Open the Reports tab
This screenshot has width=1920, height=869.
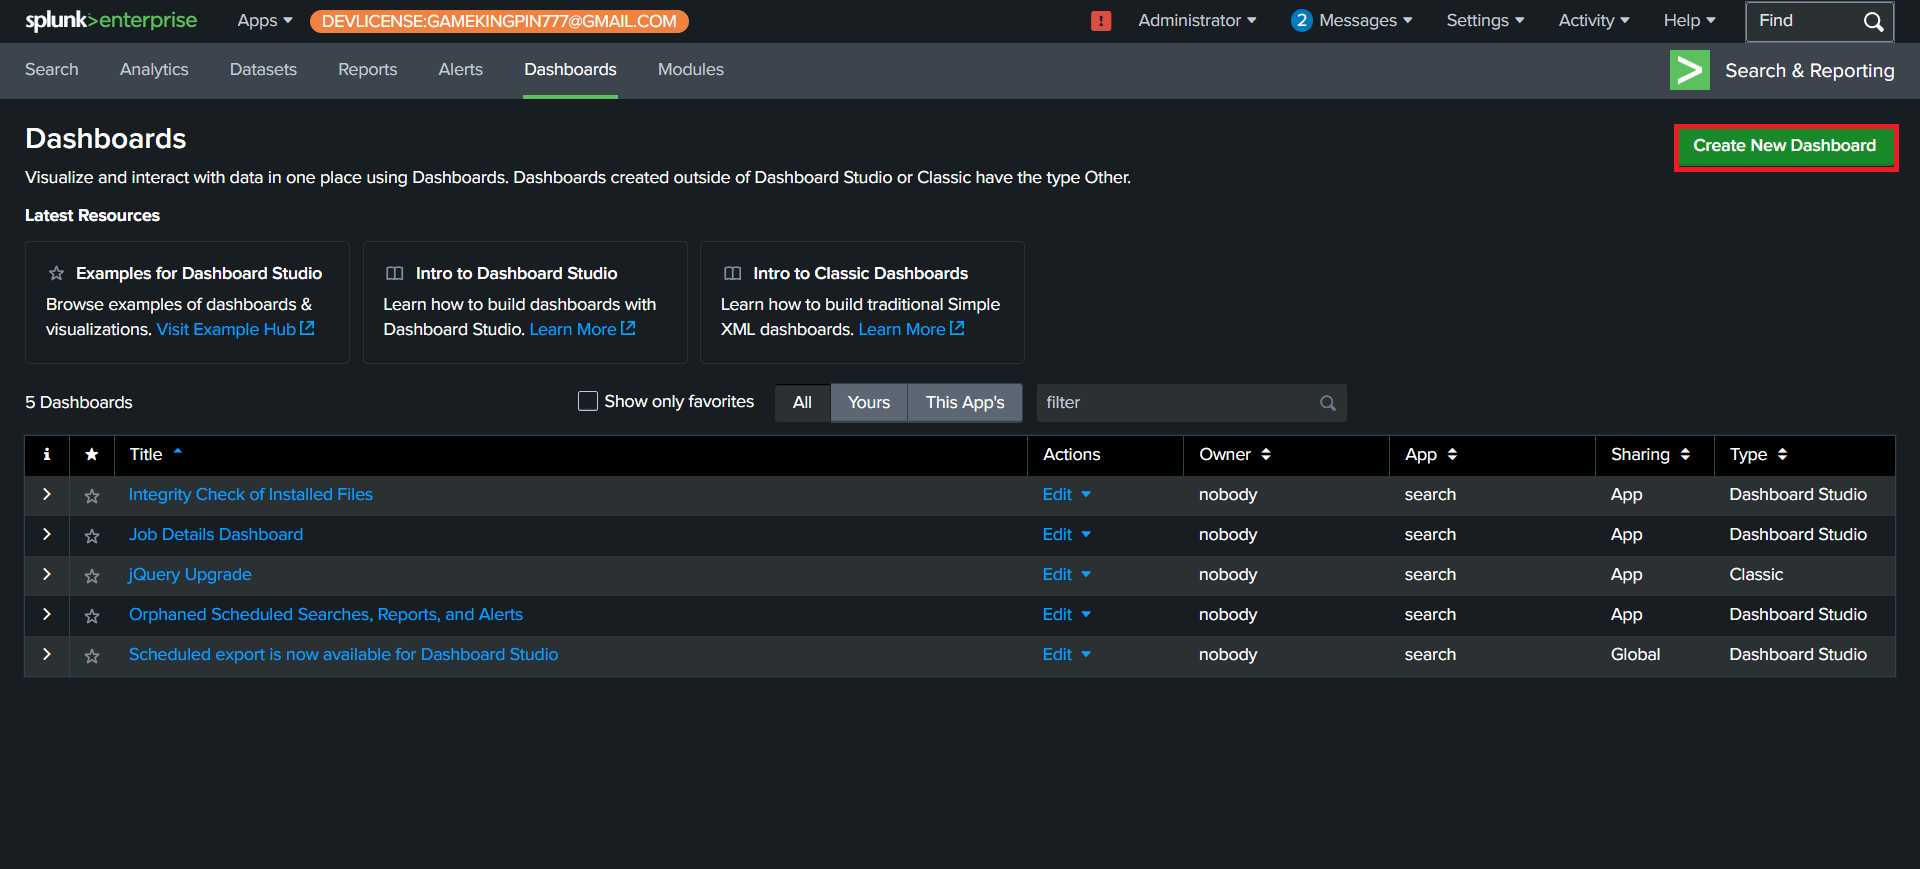[368, 70]
